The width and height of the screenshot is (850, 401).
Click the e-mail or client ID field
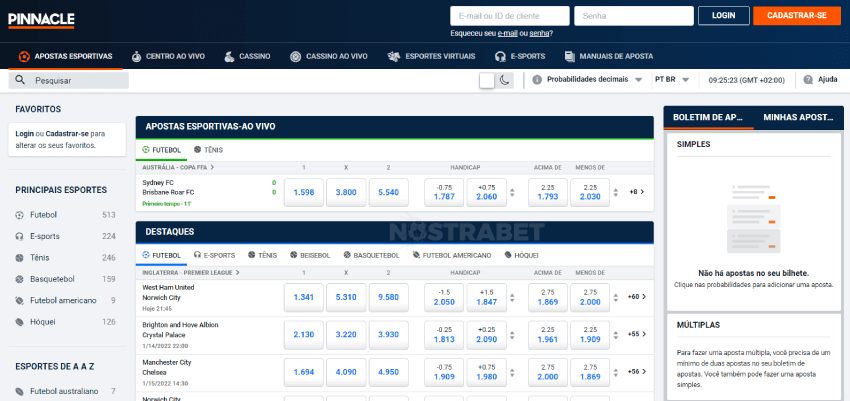click(x=510, y=16)
